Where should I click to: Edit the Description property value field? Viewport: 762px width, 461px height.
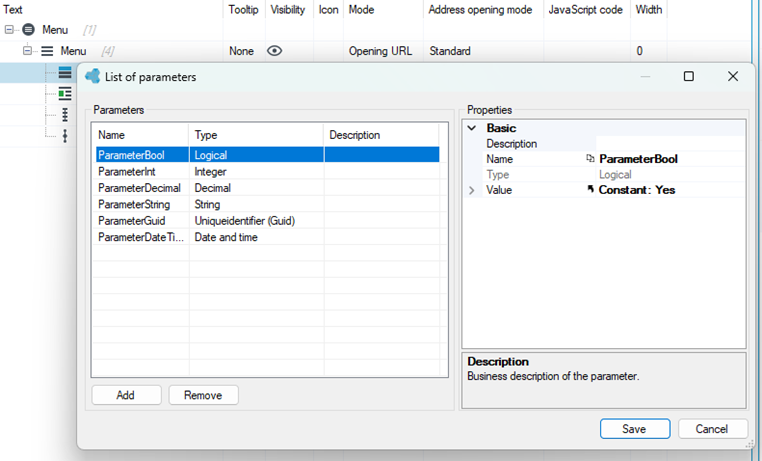click(x=671, y=143)
